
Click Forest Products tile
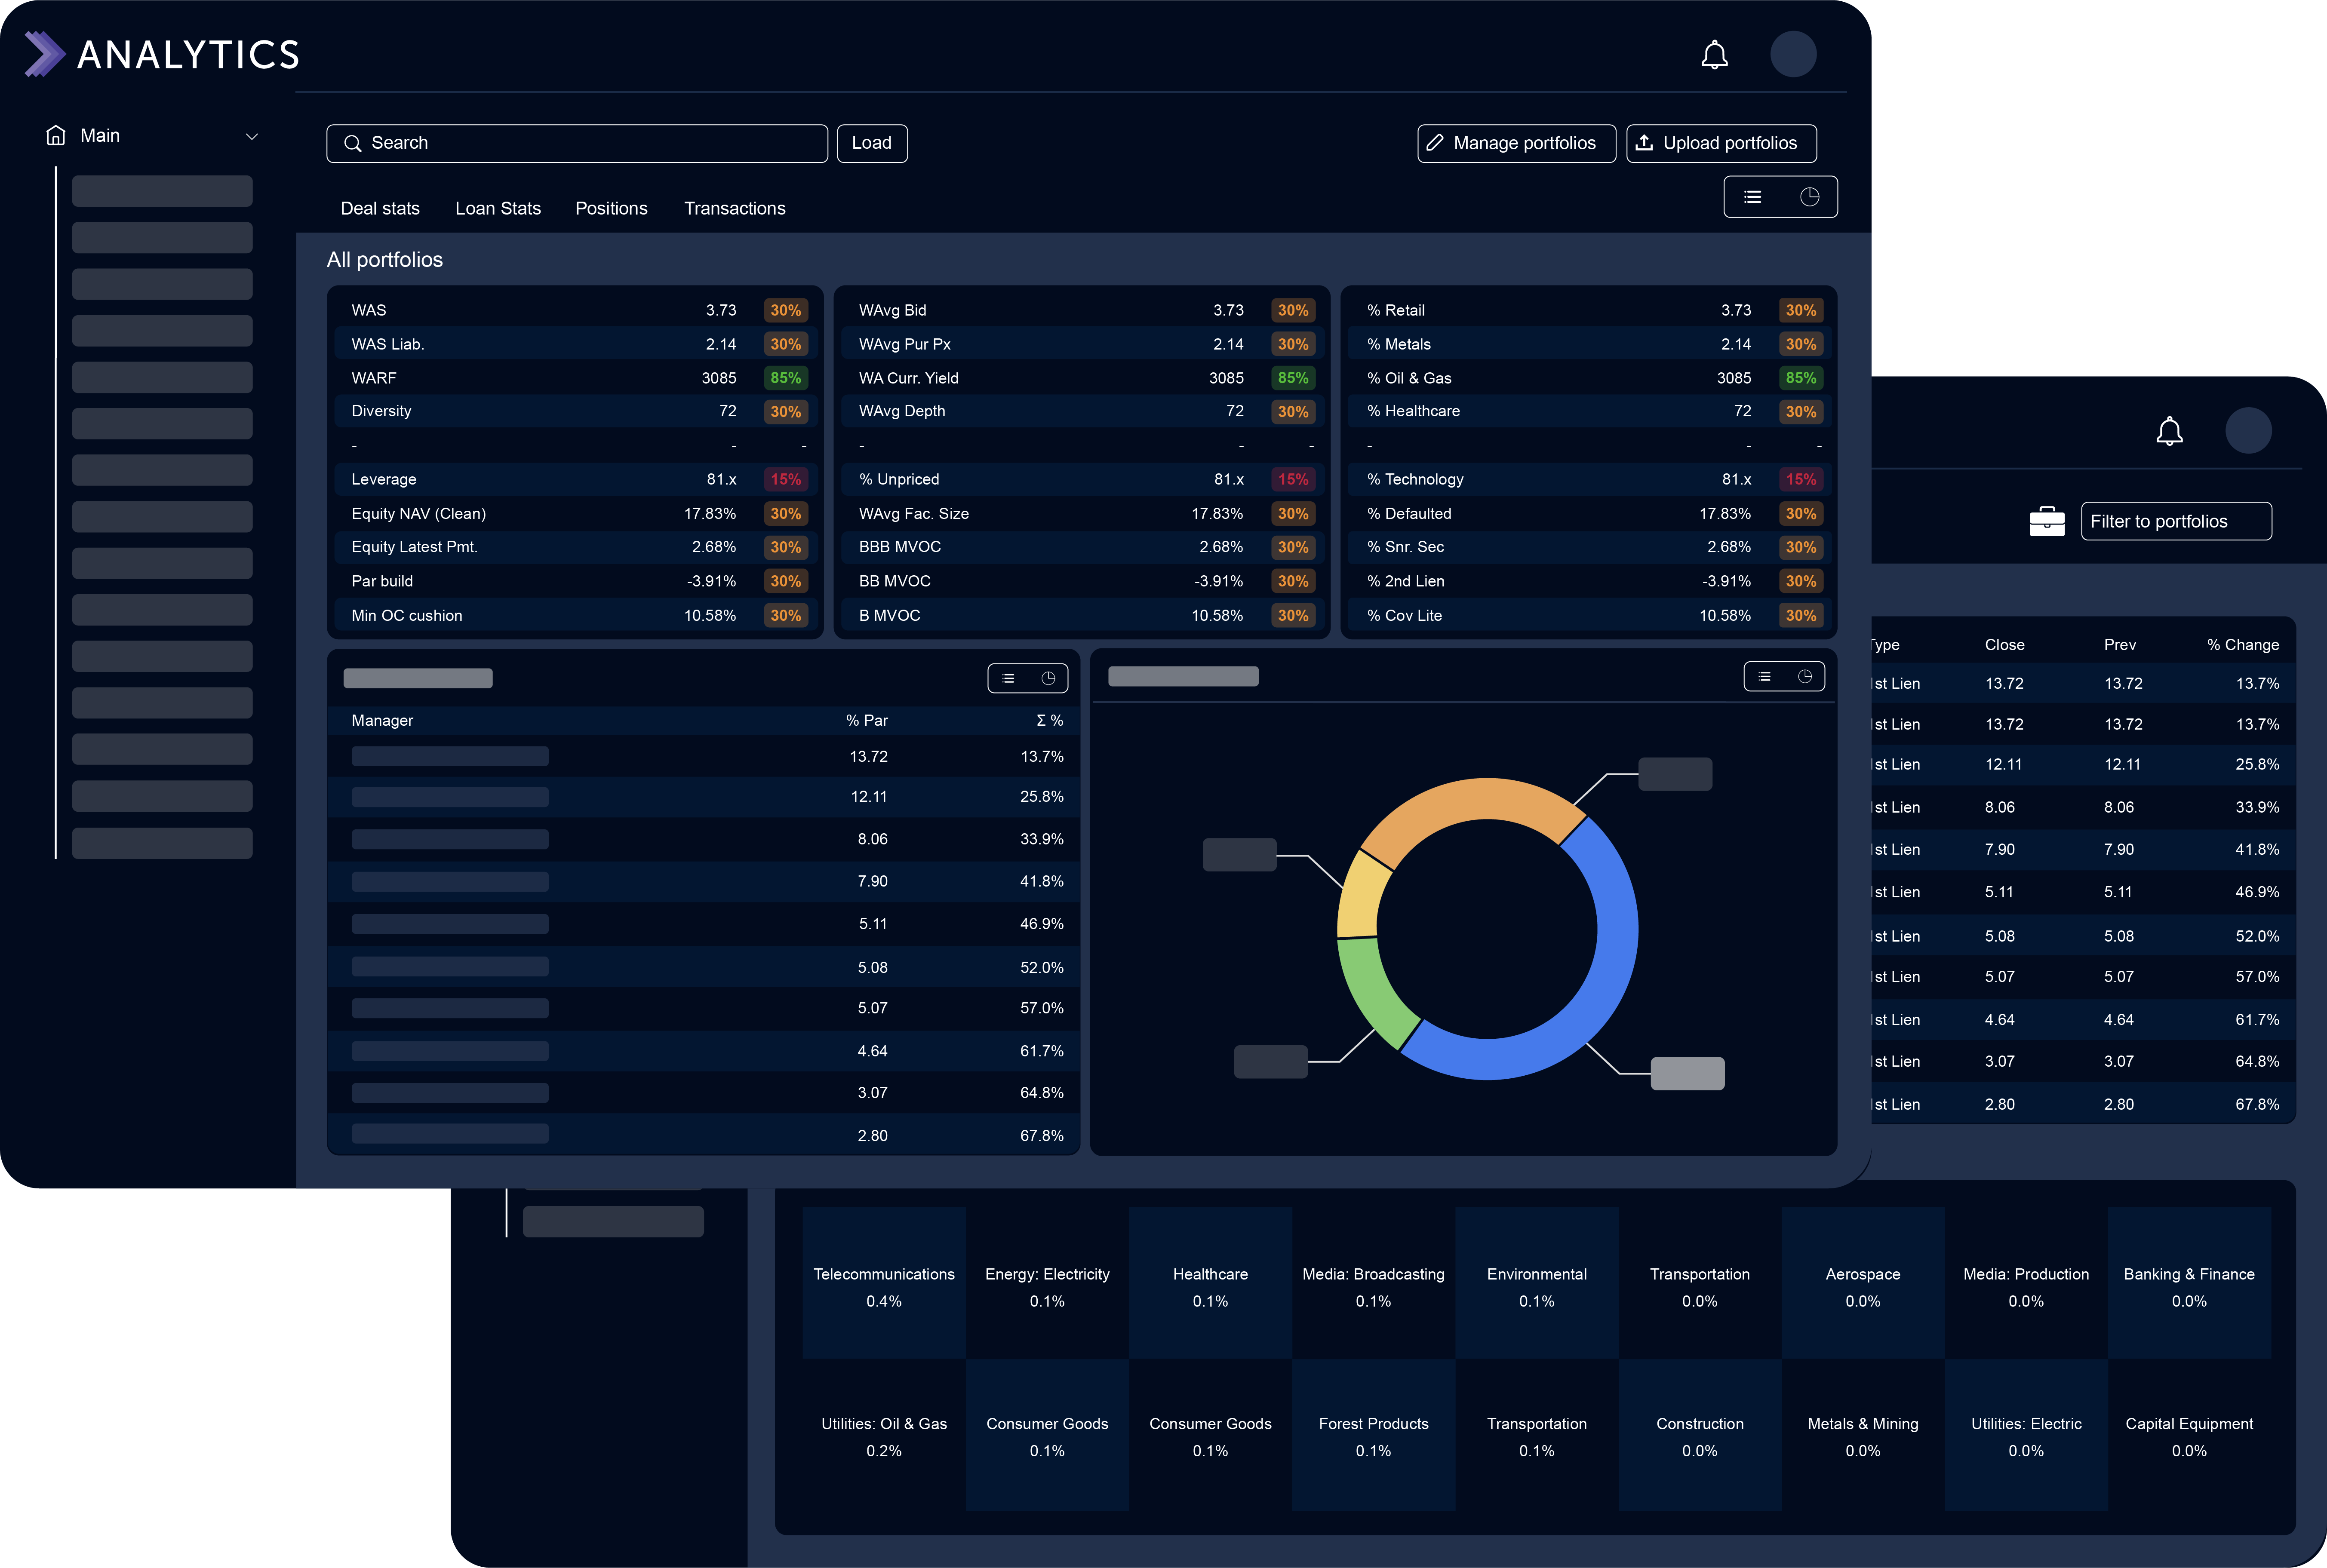[x=1373, y=1436]
